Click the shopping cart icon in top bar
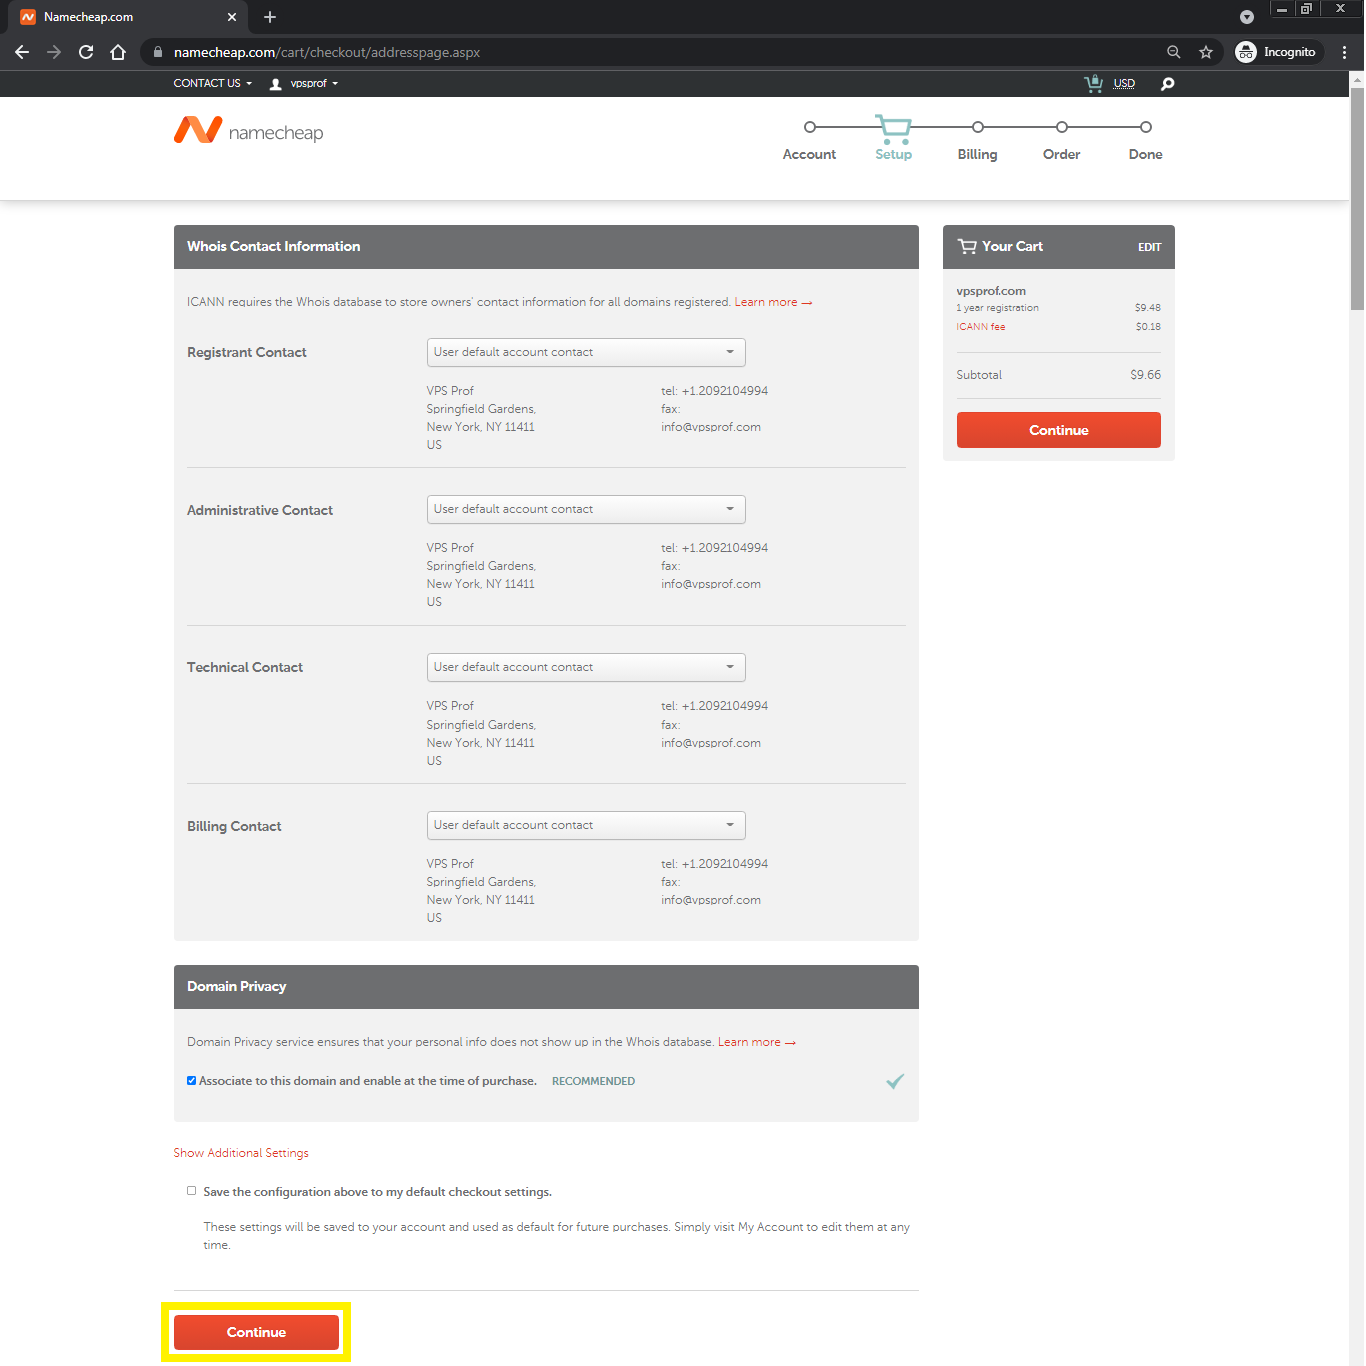Screen dimensions: 1366x1366 [x=1093, y=84]
